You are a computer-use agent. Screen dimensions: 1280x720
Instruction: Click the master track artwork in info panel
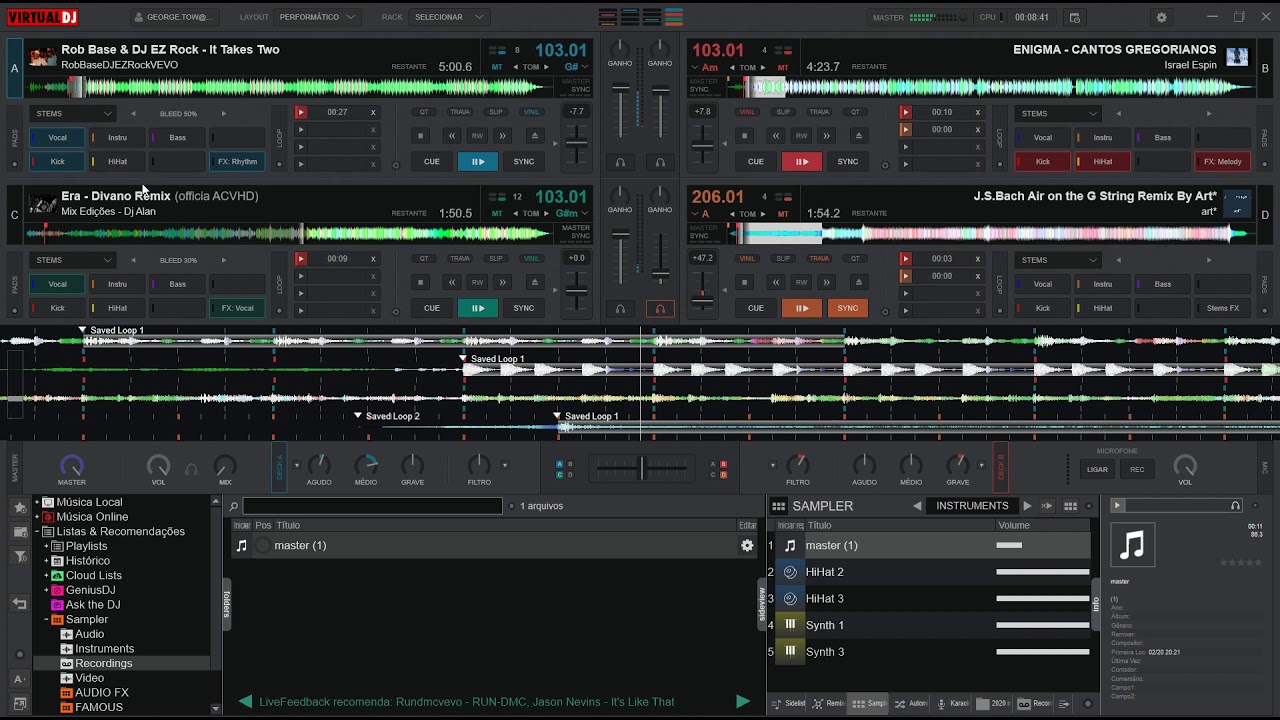(1132, 545)
